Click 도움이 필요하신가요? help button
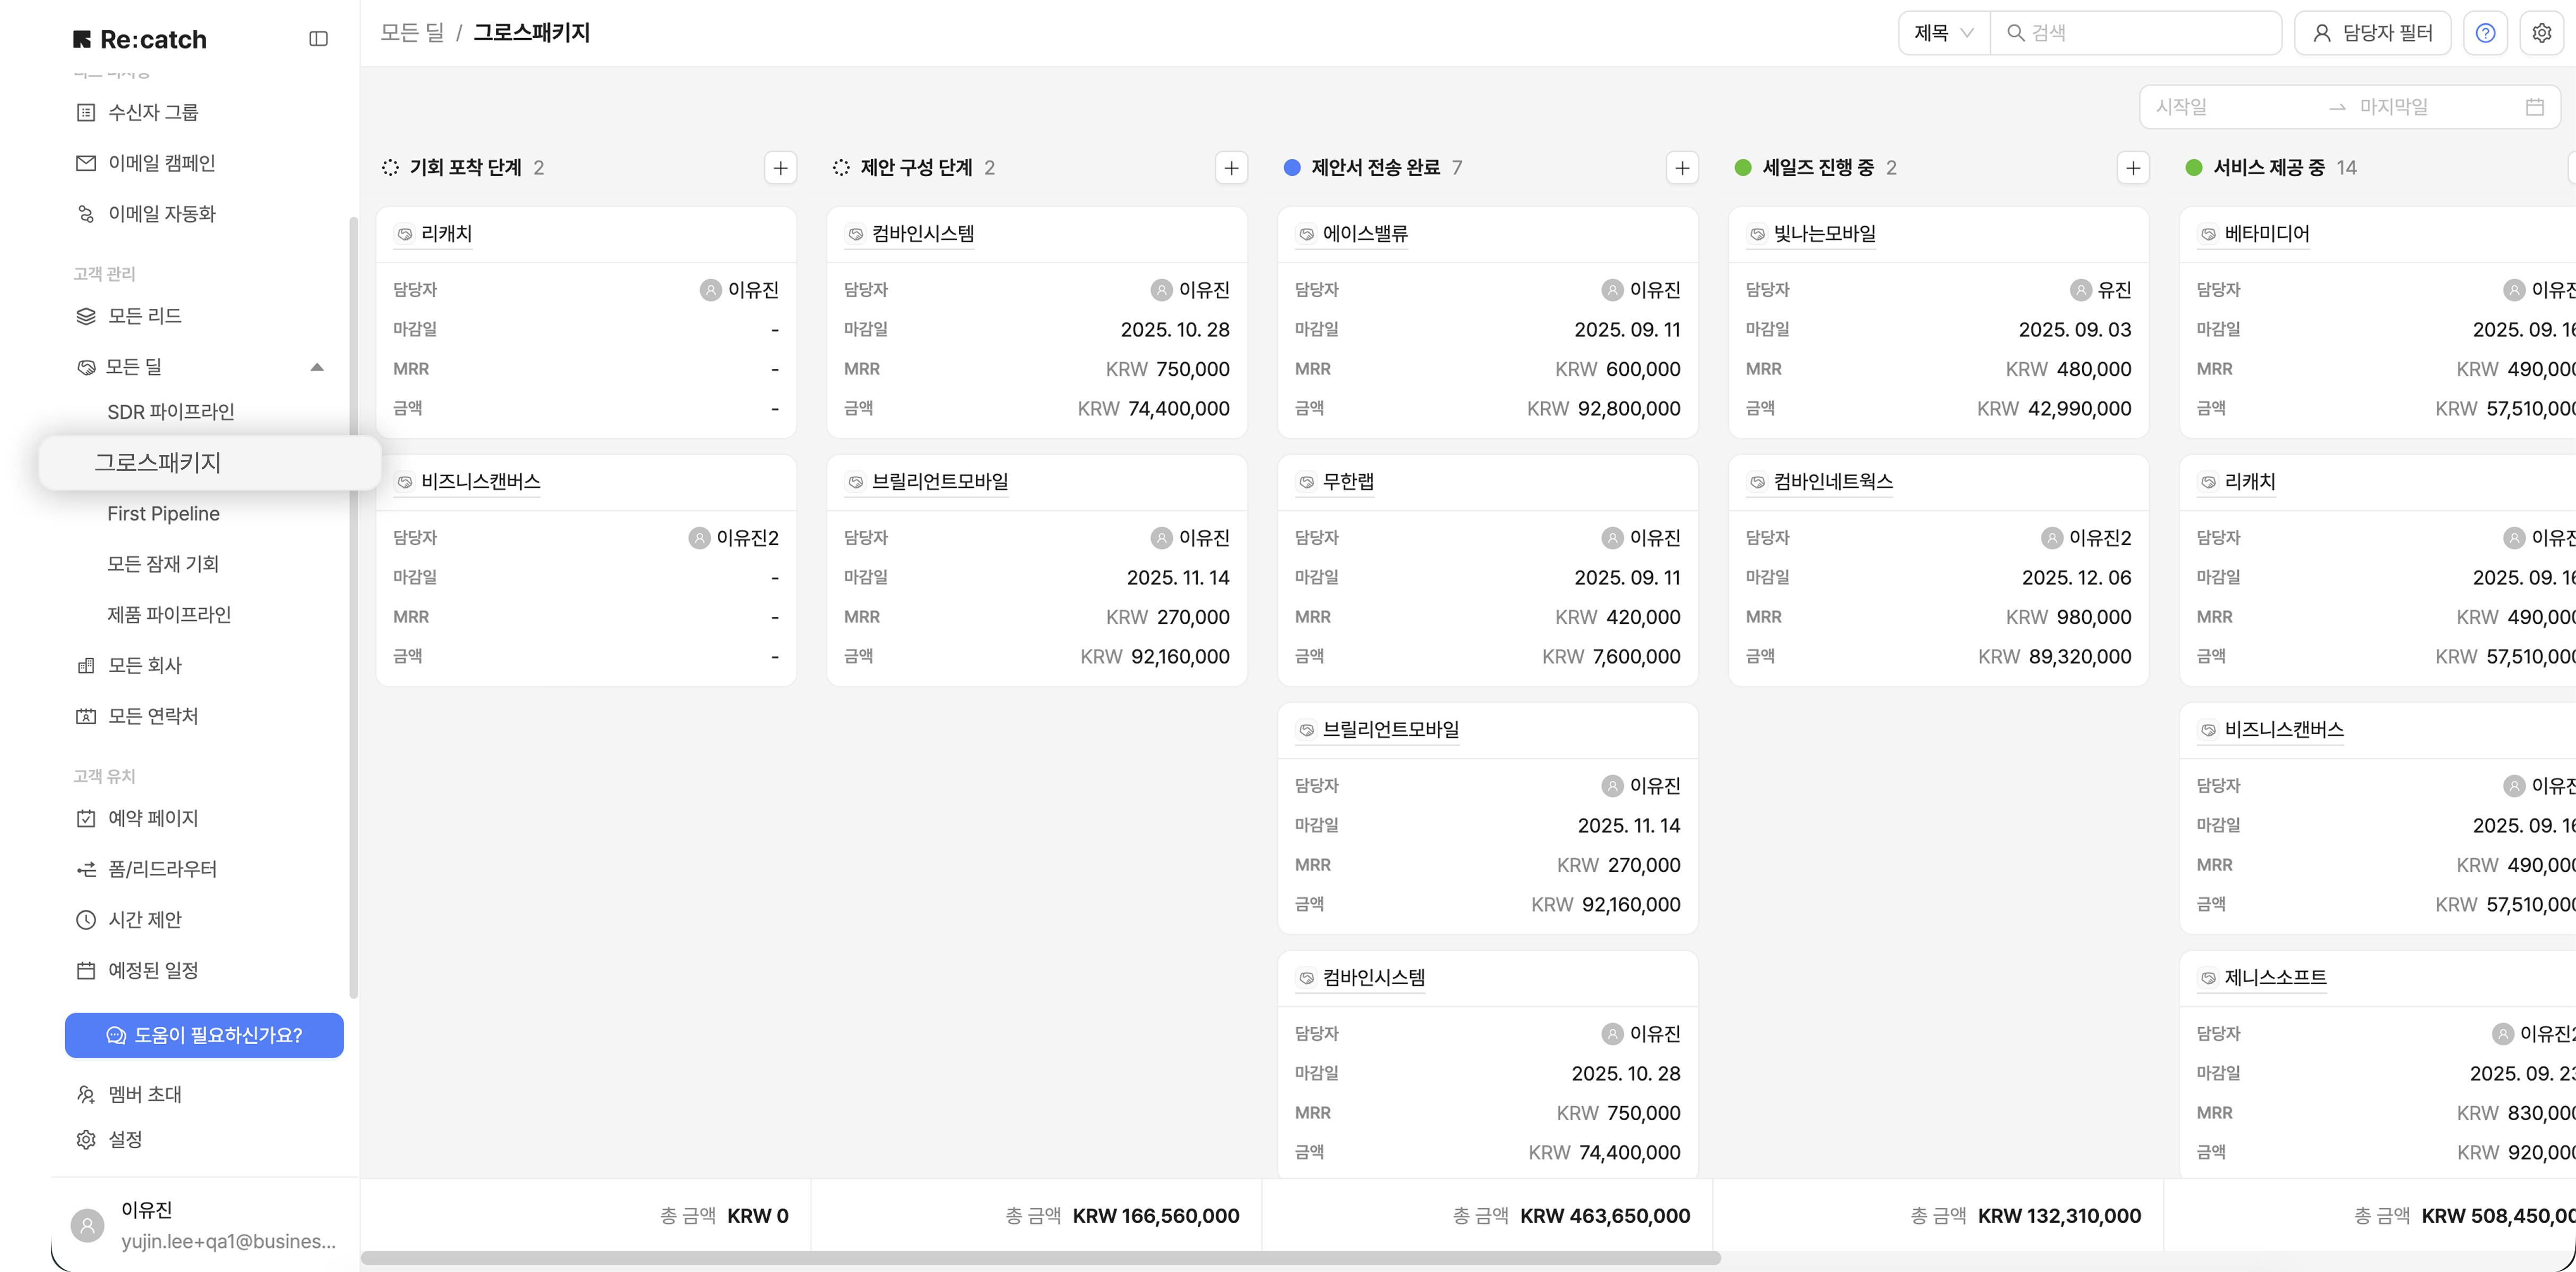 coord(204,1035)
